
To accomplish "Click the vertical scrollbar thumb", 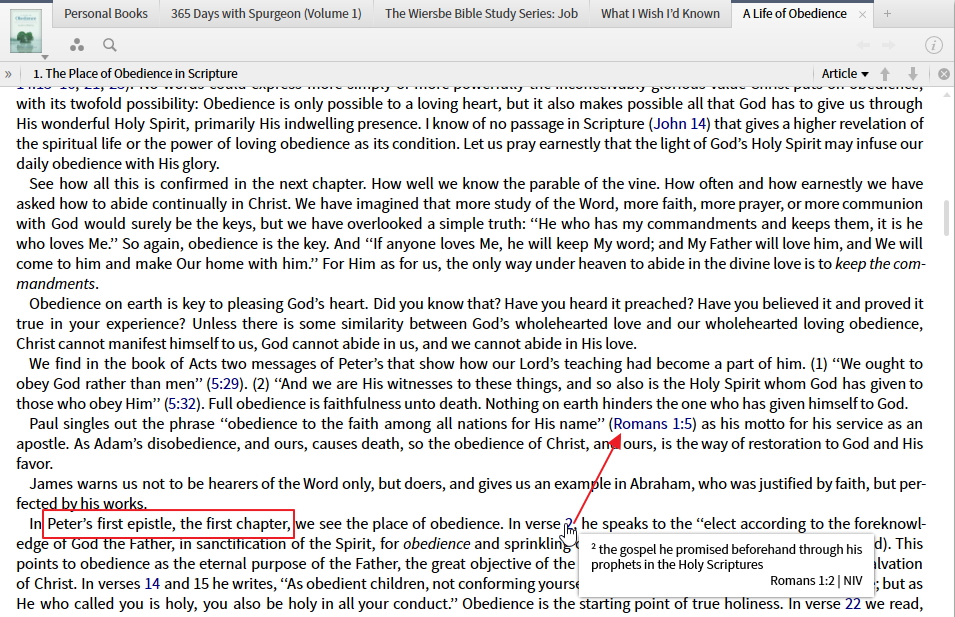I will click(946, 217).
